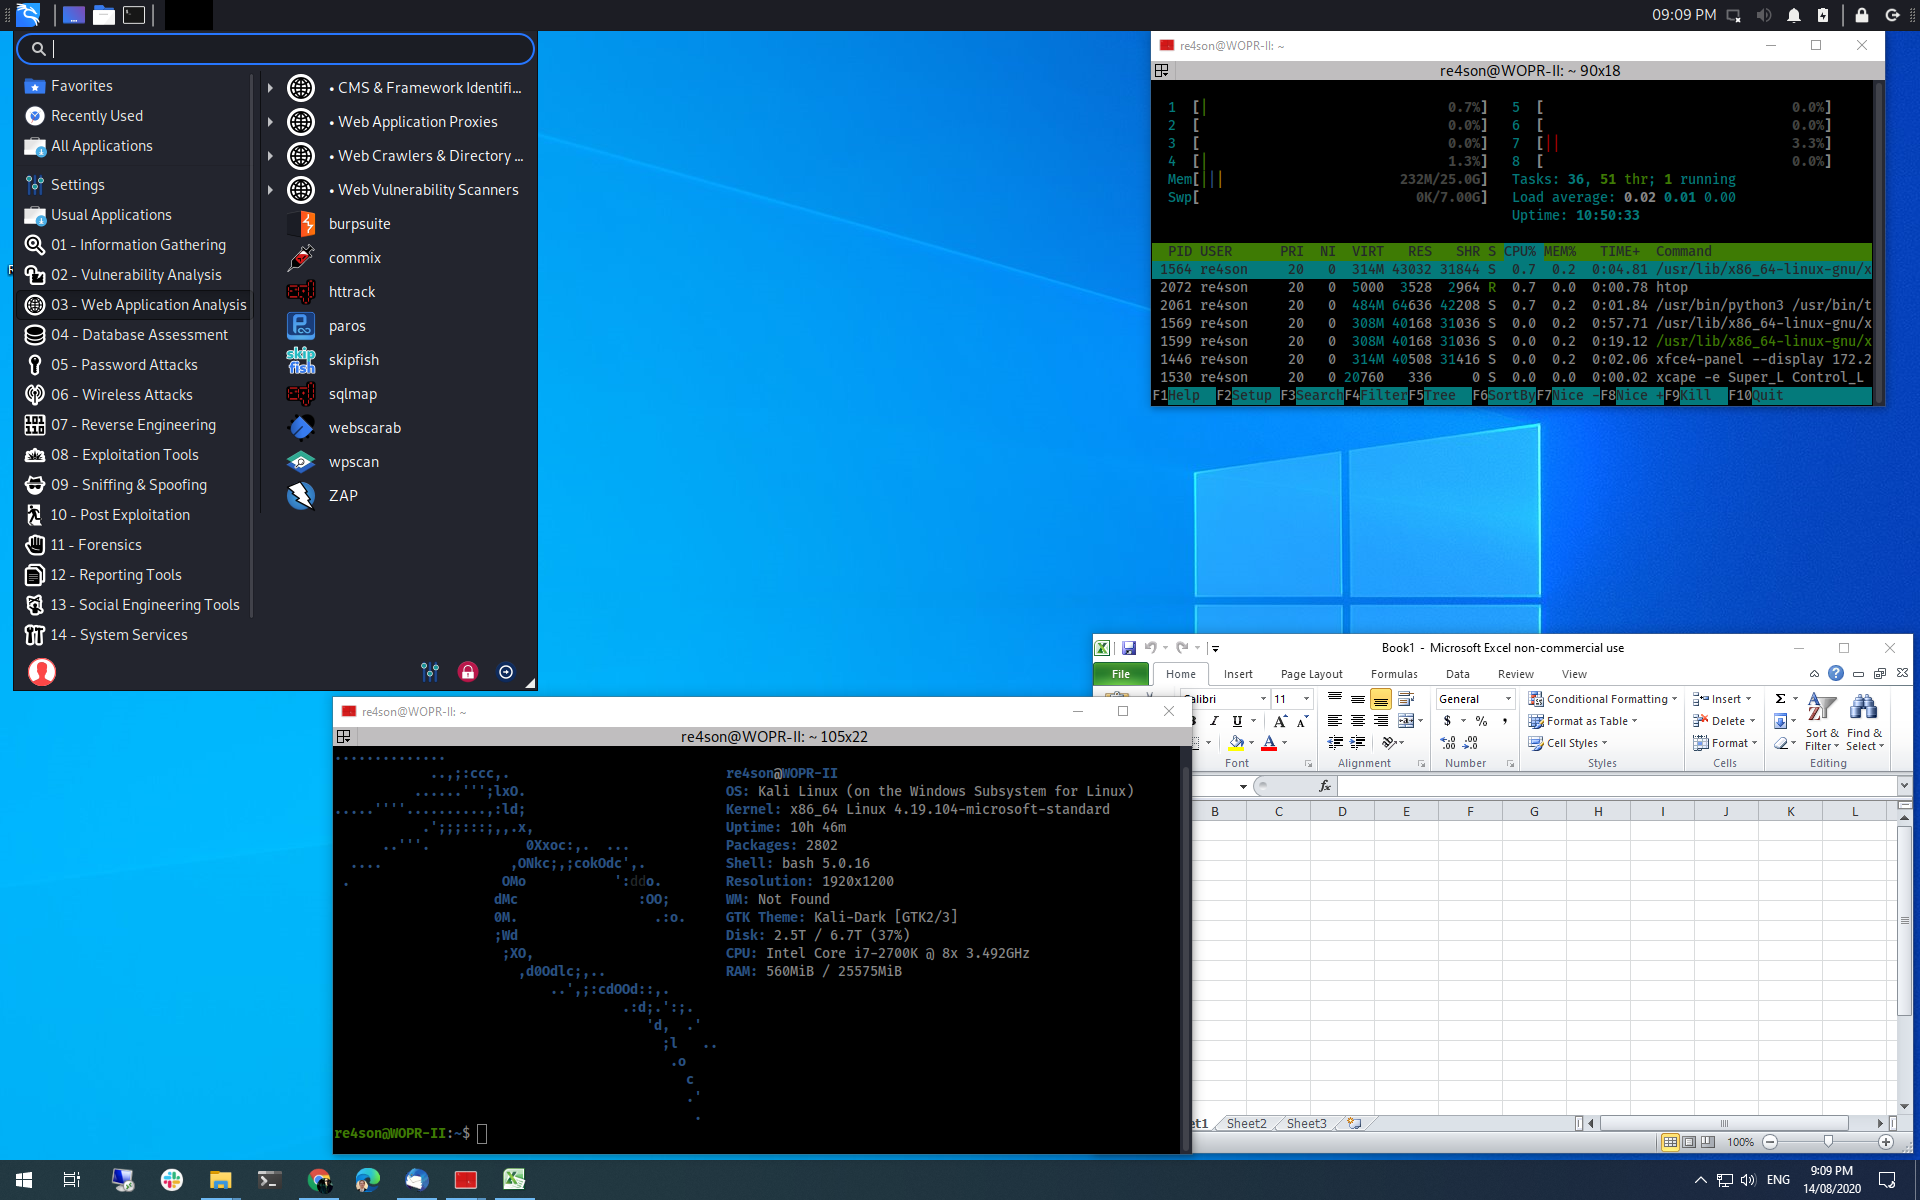Image resolution: width=1920 pixels, height=1200 pixels.
Task: Click Insert menu in Excel ribbon
Action: pos(1239,673)
